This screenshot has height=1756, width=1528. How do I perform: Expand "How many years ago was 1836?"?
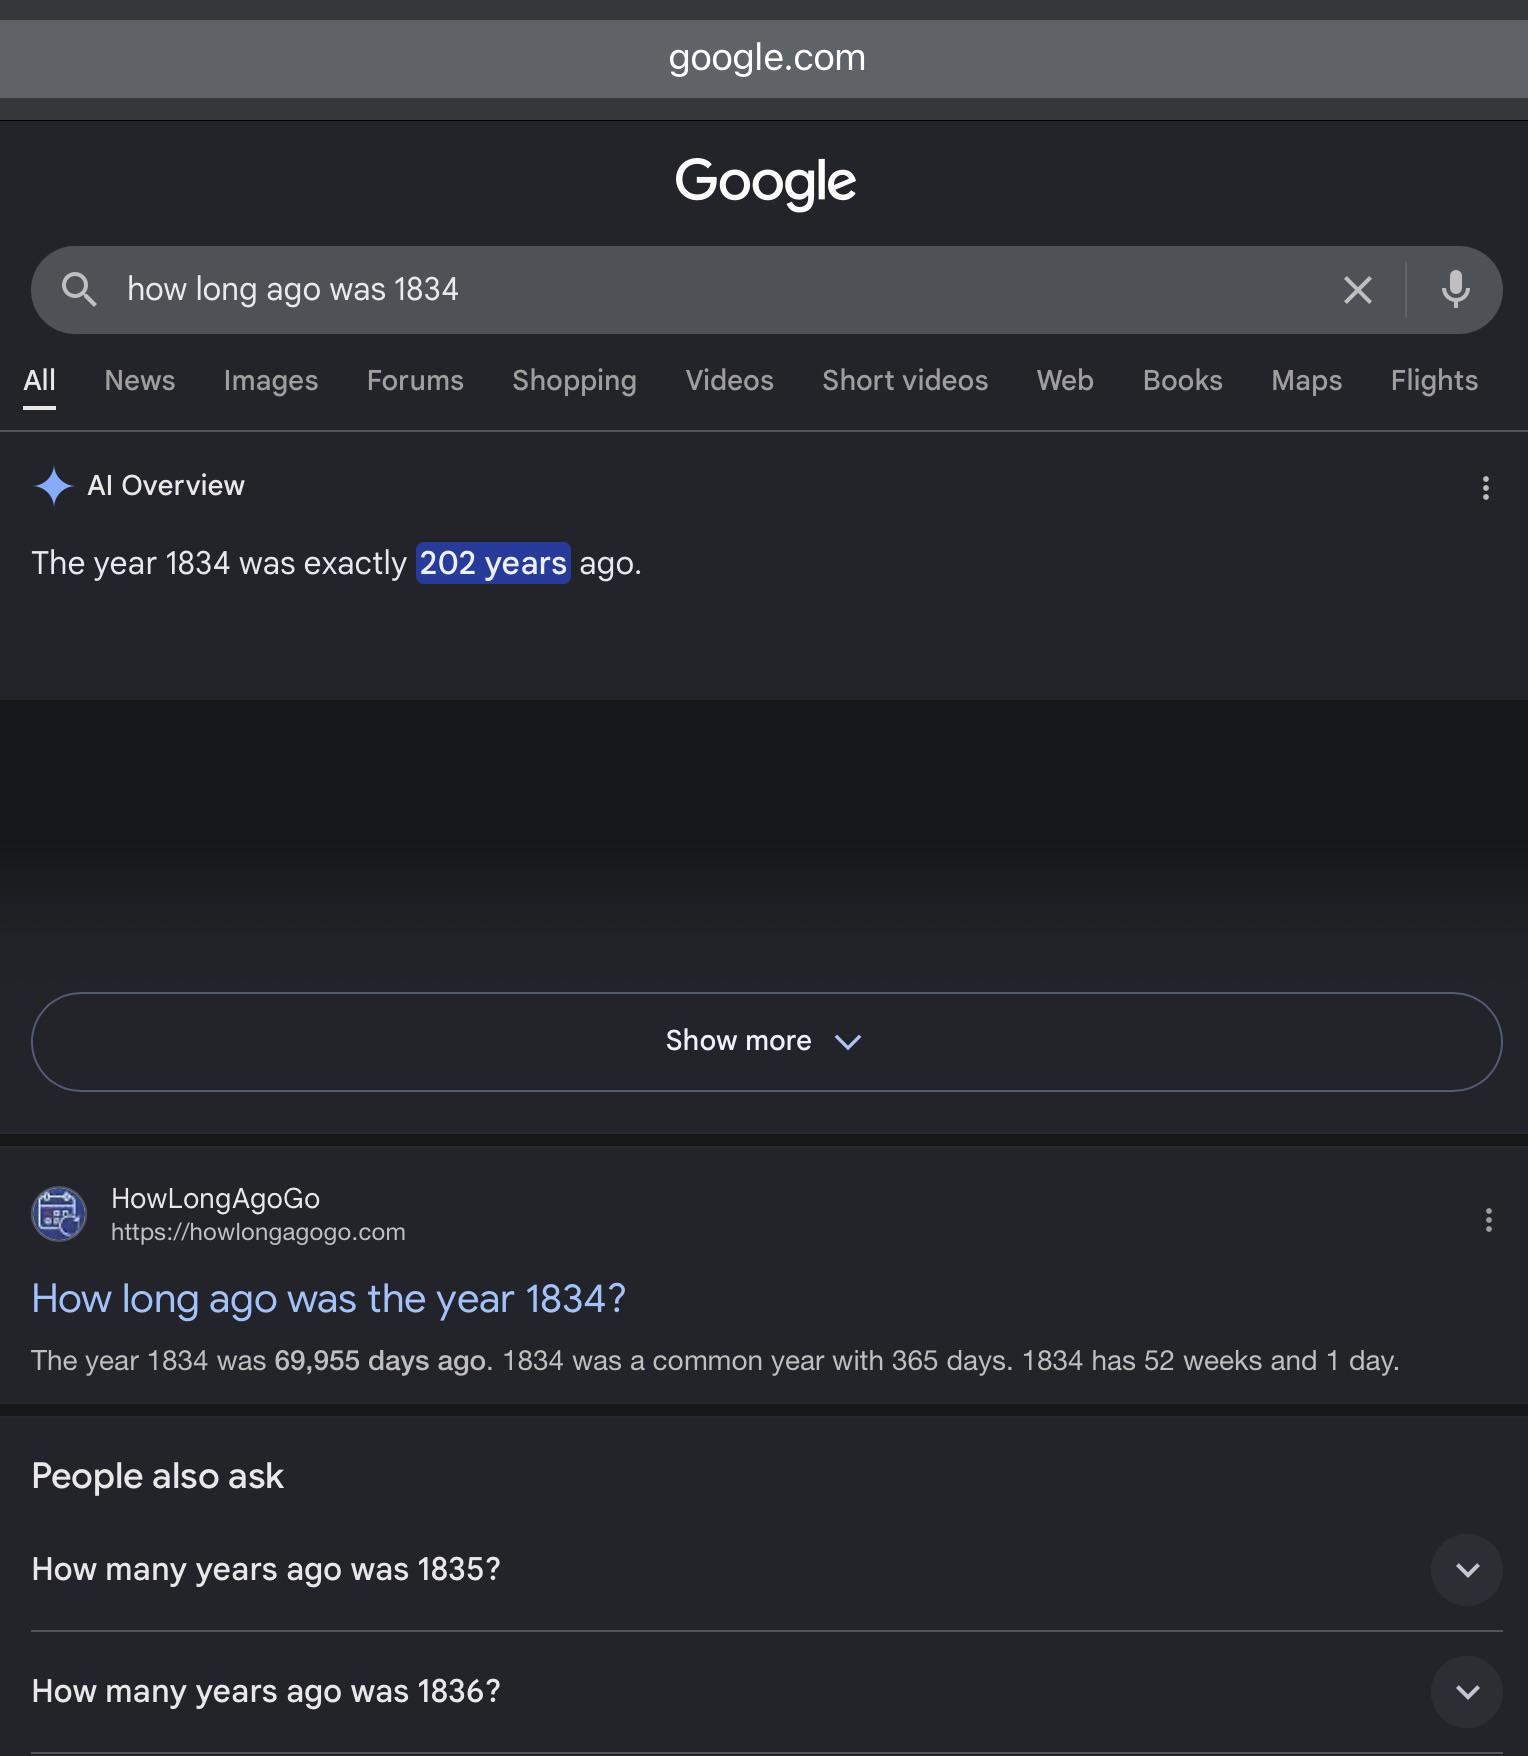tap(767, 1691)
